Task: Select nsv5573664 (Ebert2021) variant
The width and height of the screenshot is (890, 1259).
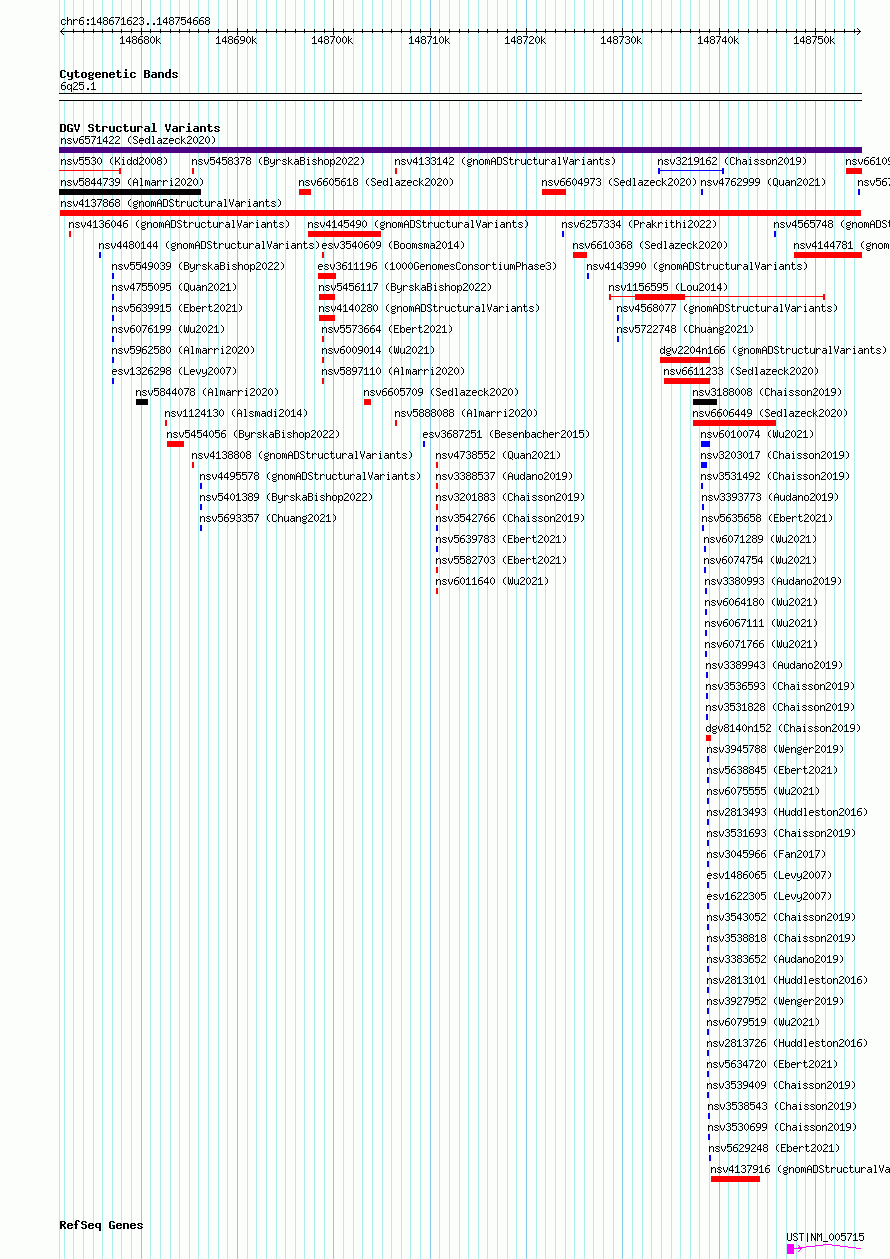Action: 387,329
